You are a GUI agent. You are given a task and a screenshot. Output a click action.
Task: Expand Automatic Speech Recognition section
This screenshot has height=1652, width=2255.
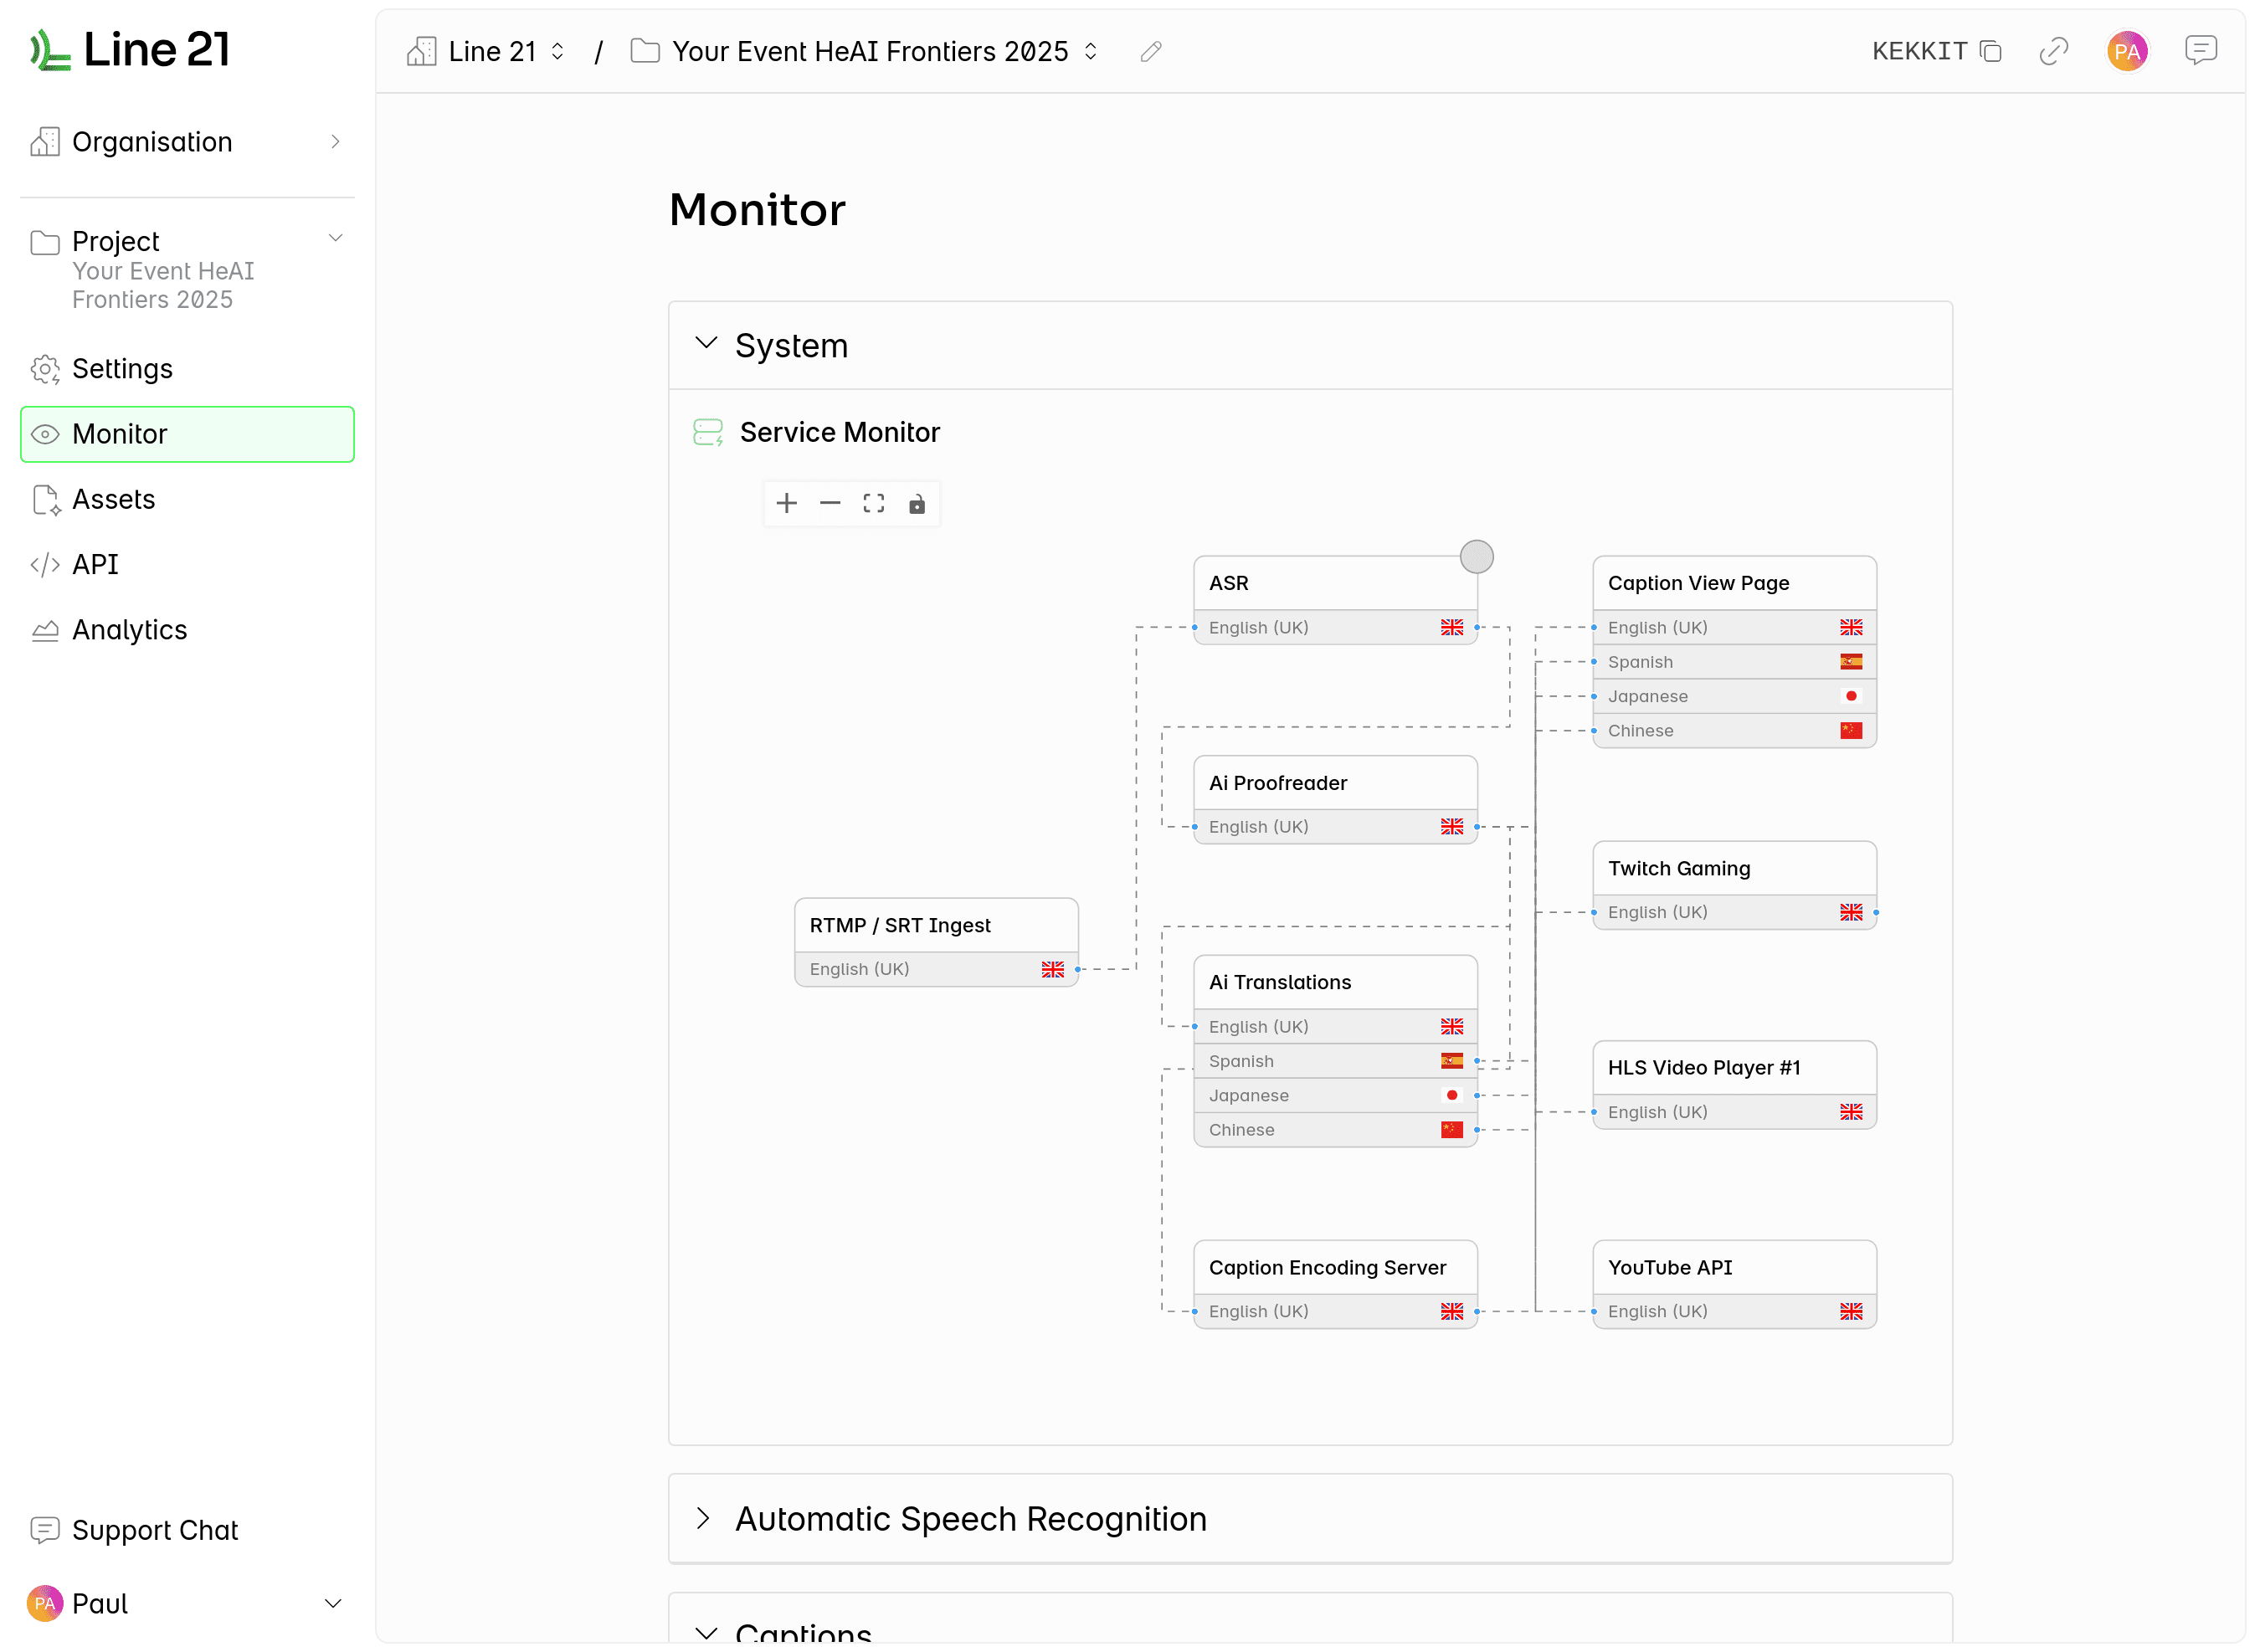coord(704,1518)
